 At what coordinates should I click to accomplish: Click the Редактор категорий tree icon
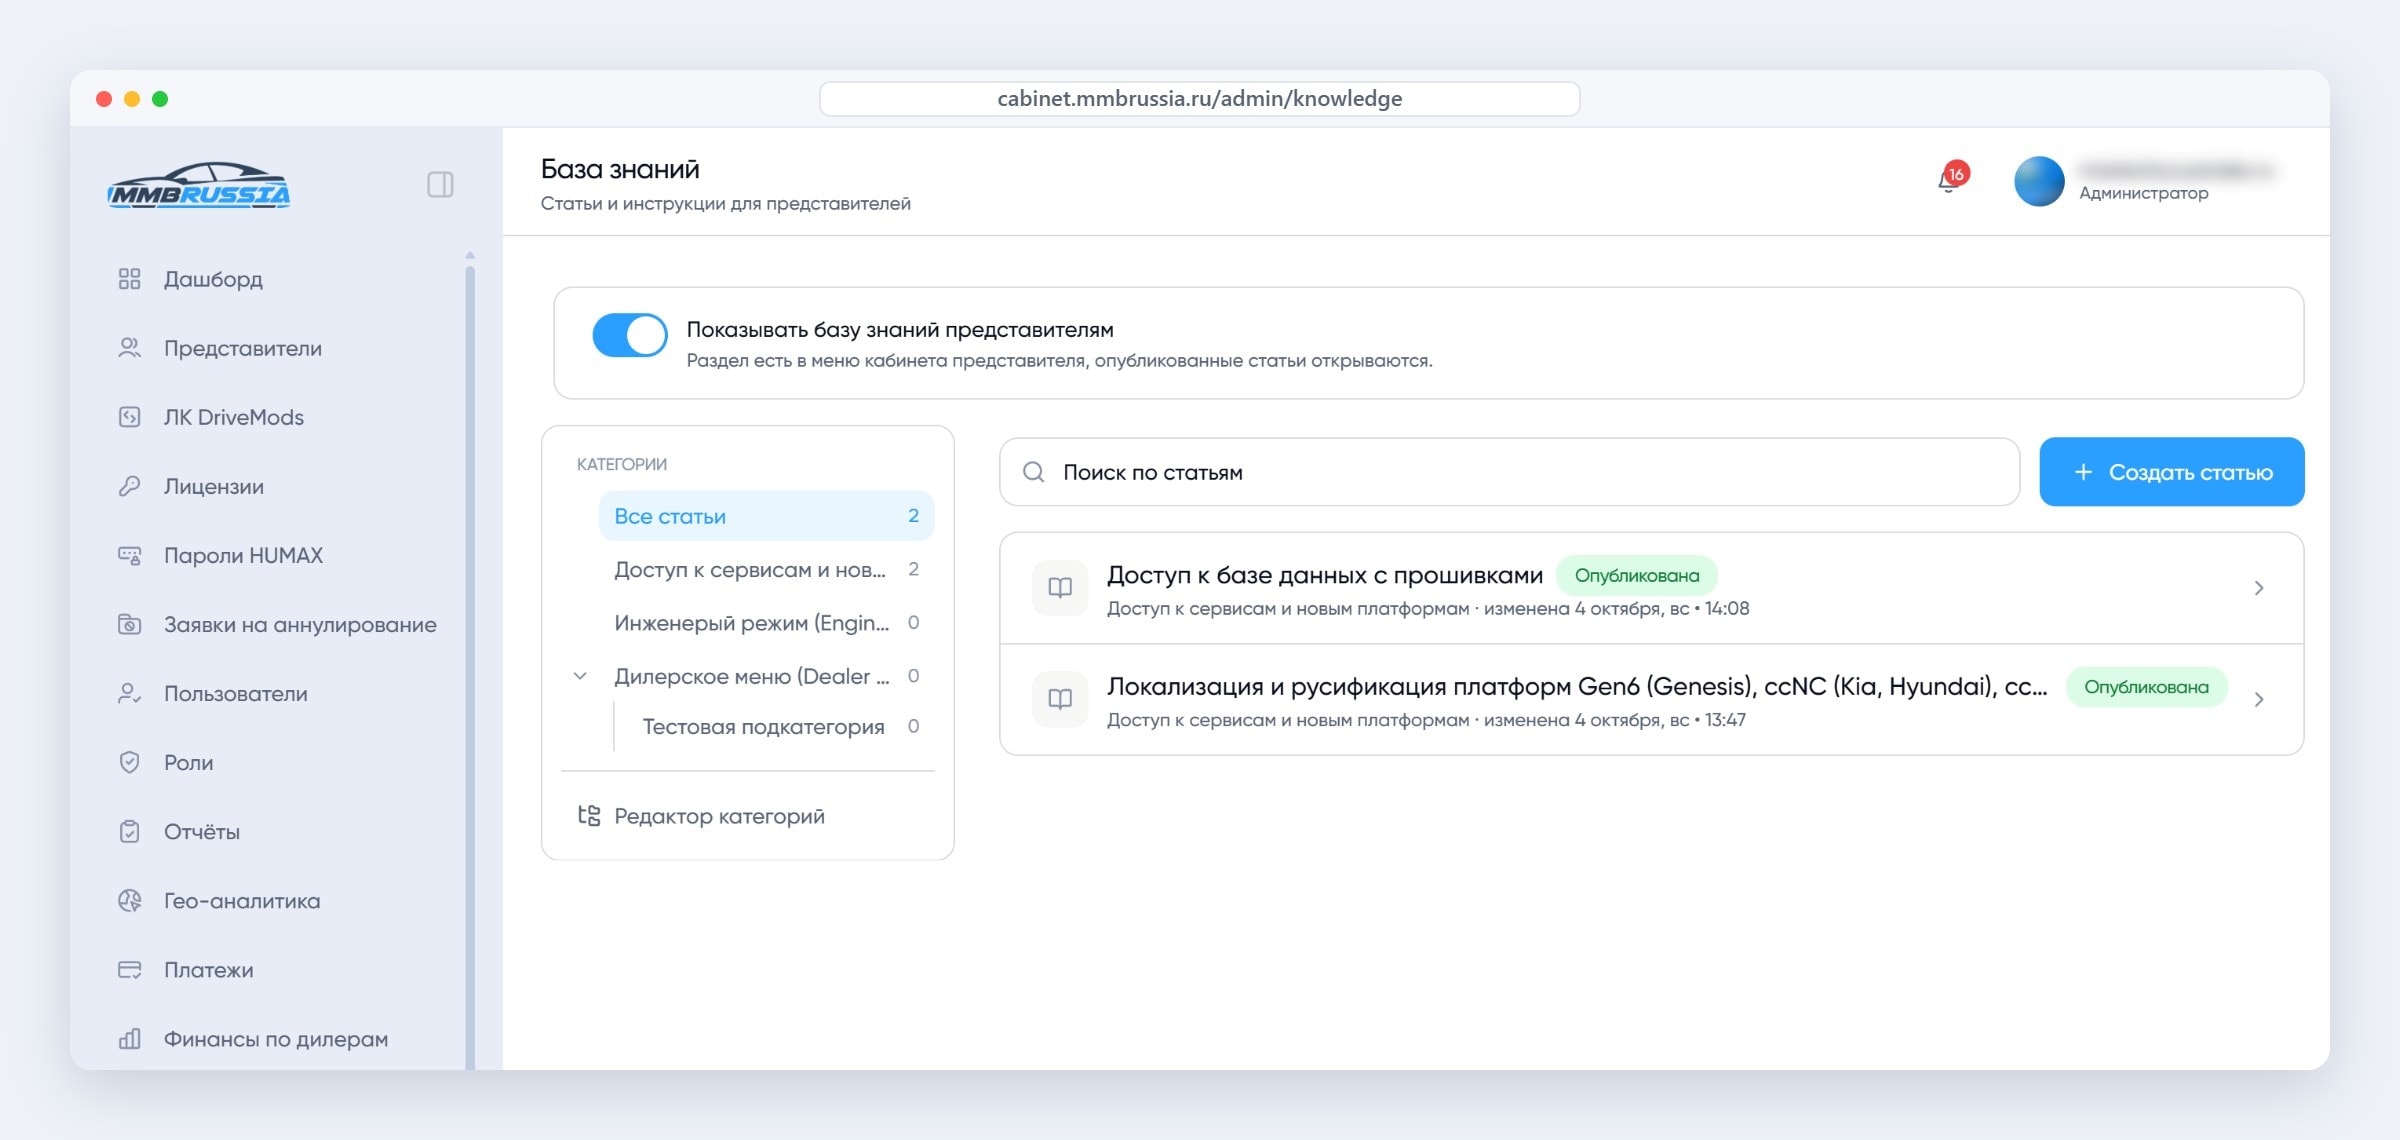(589, 816)
